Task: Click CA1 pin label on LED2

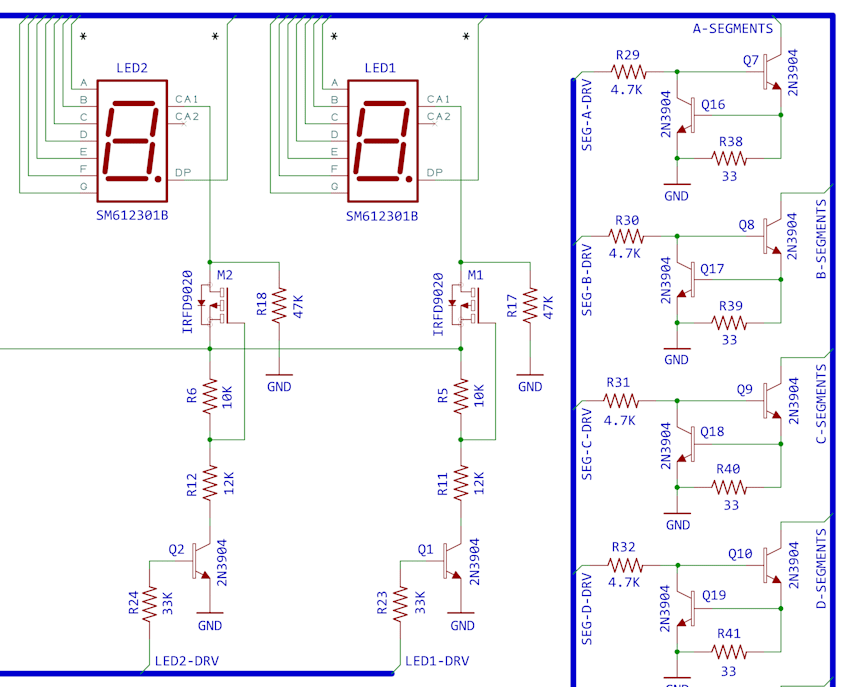Action: tap(187, 99)
